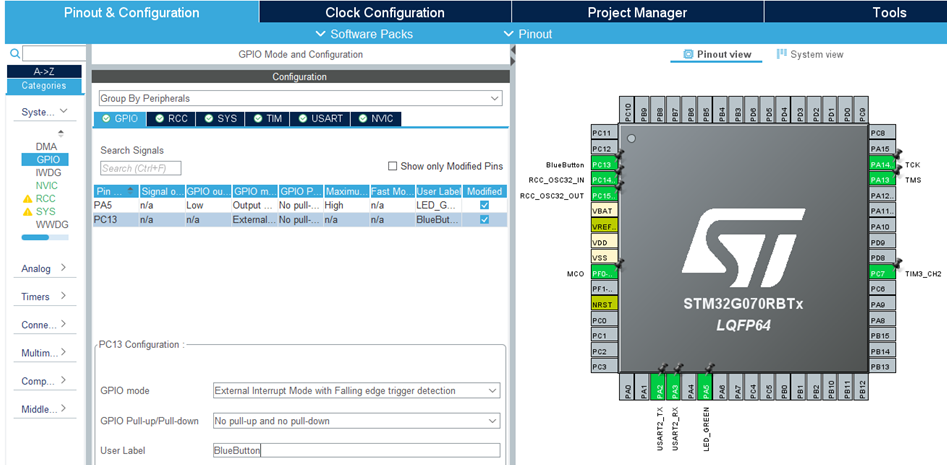Select DMA in the System Core list
This screenshot has height=465, width=947.
coord(46,146)
